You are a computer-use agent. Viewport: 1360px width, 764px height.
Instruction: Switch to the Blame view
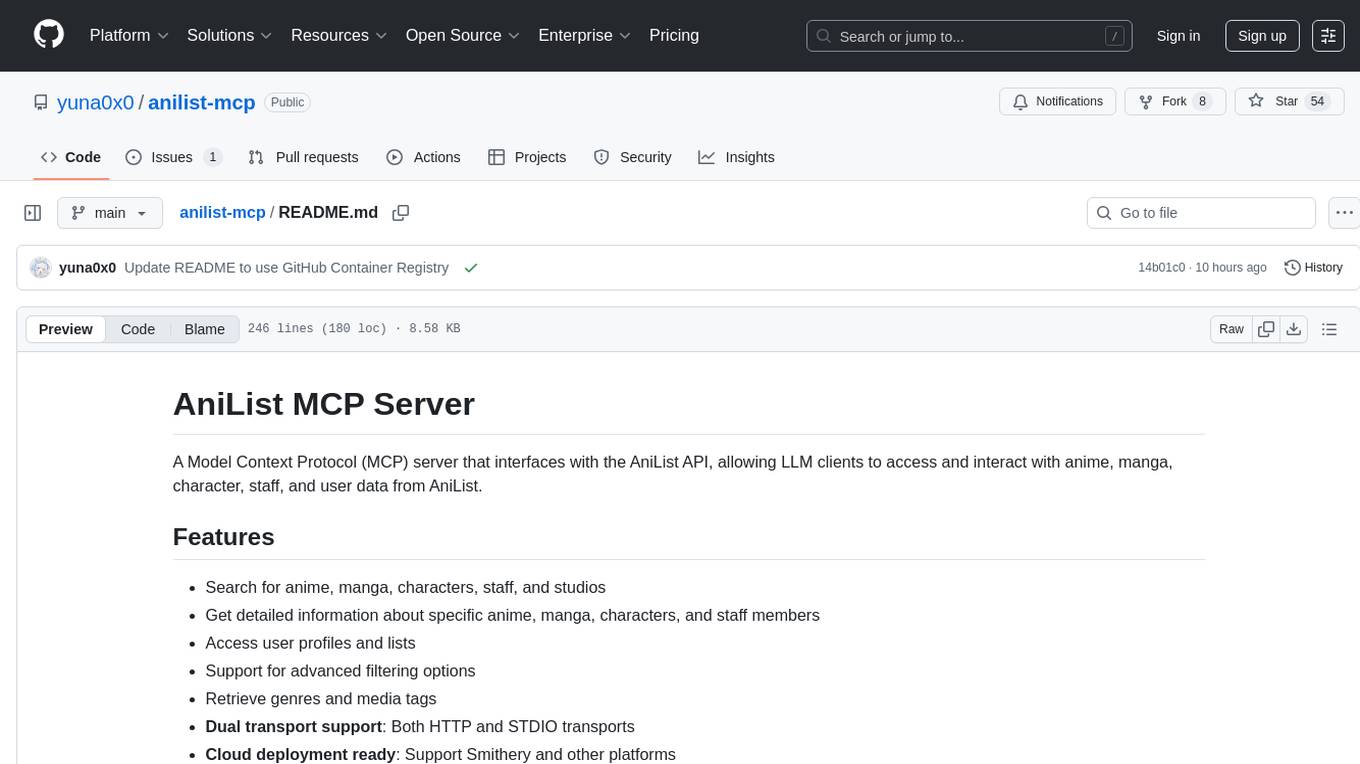coord(204,329)
